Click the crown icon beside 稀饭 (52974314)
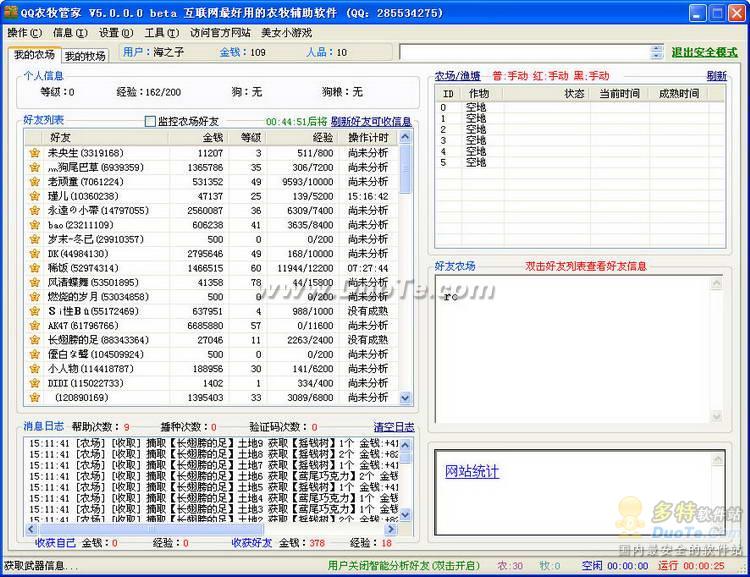This screenshot has width=750, height=577. tap(34, 268)
